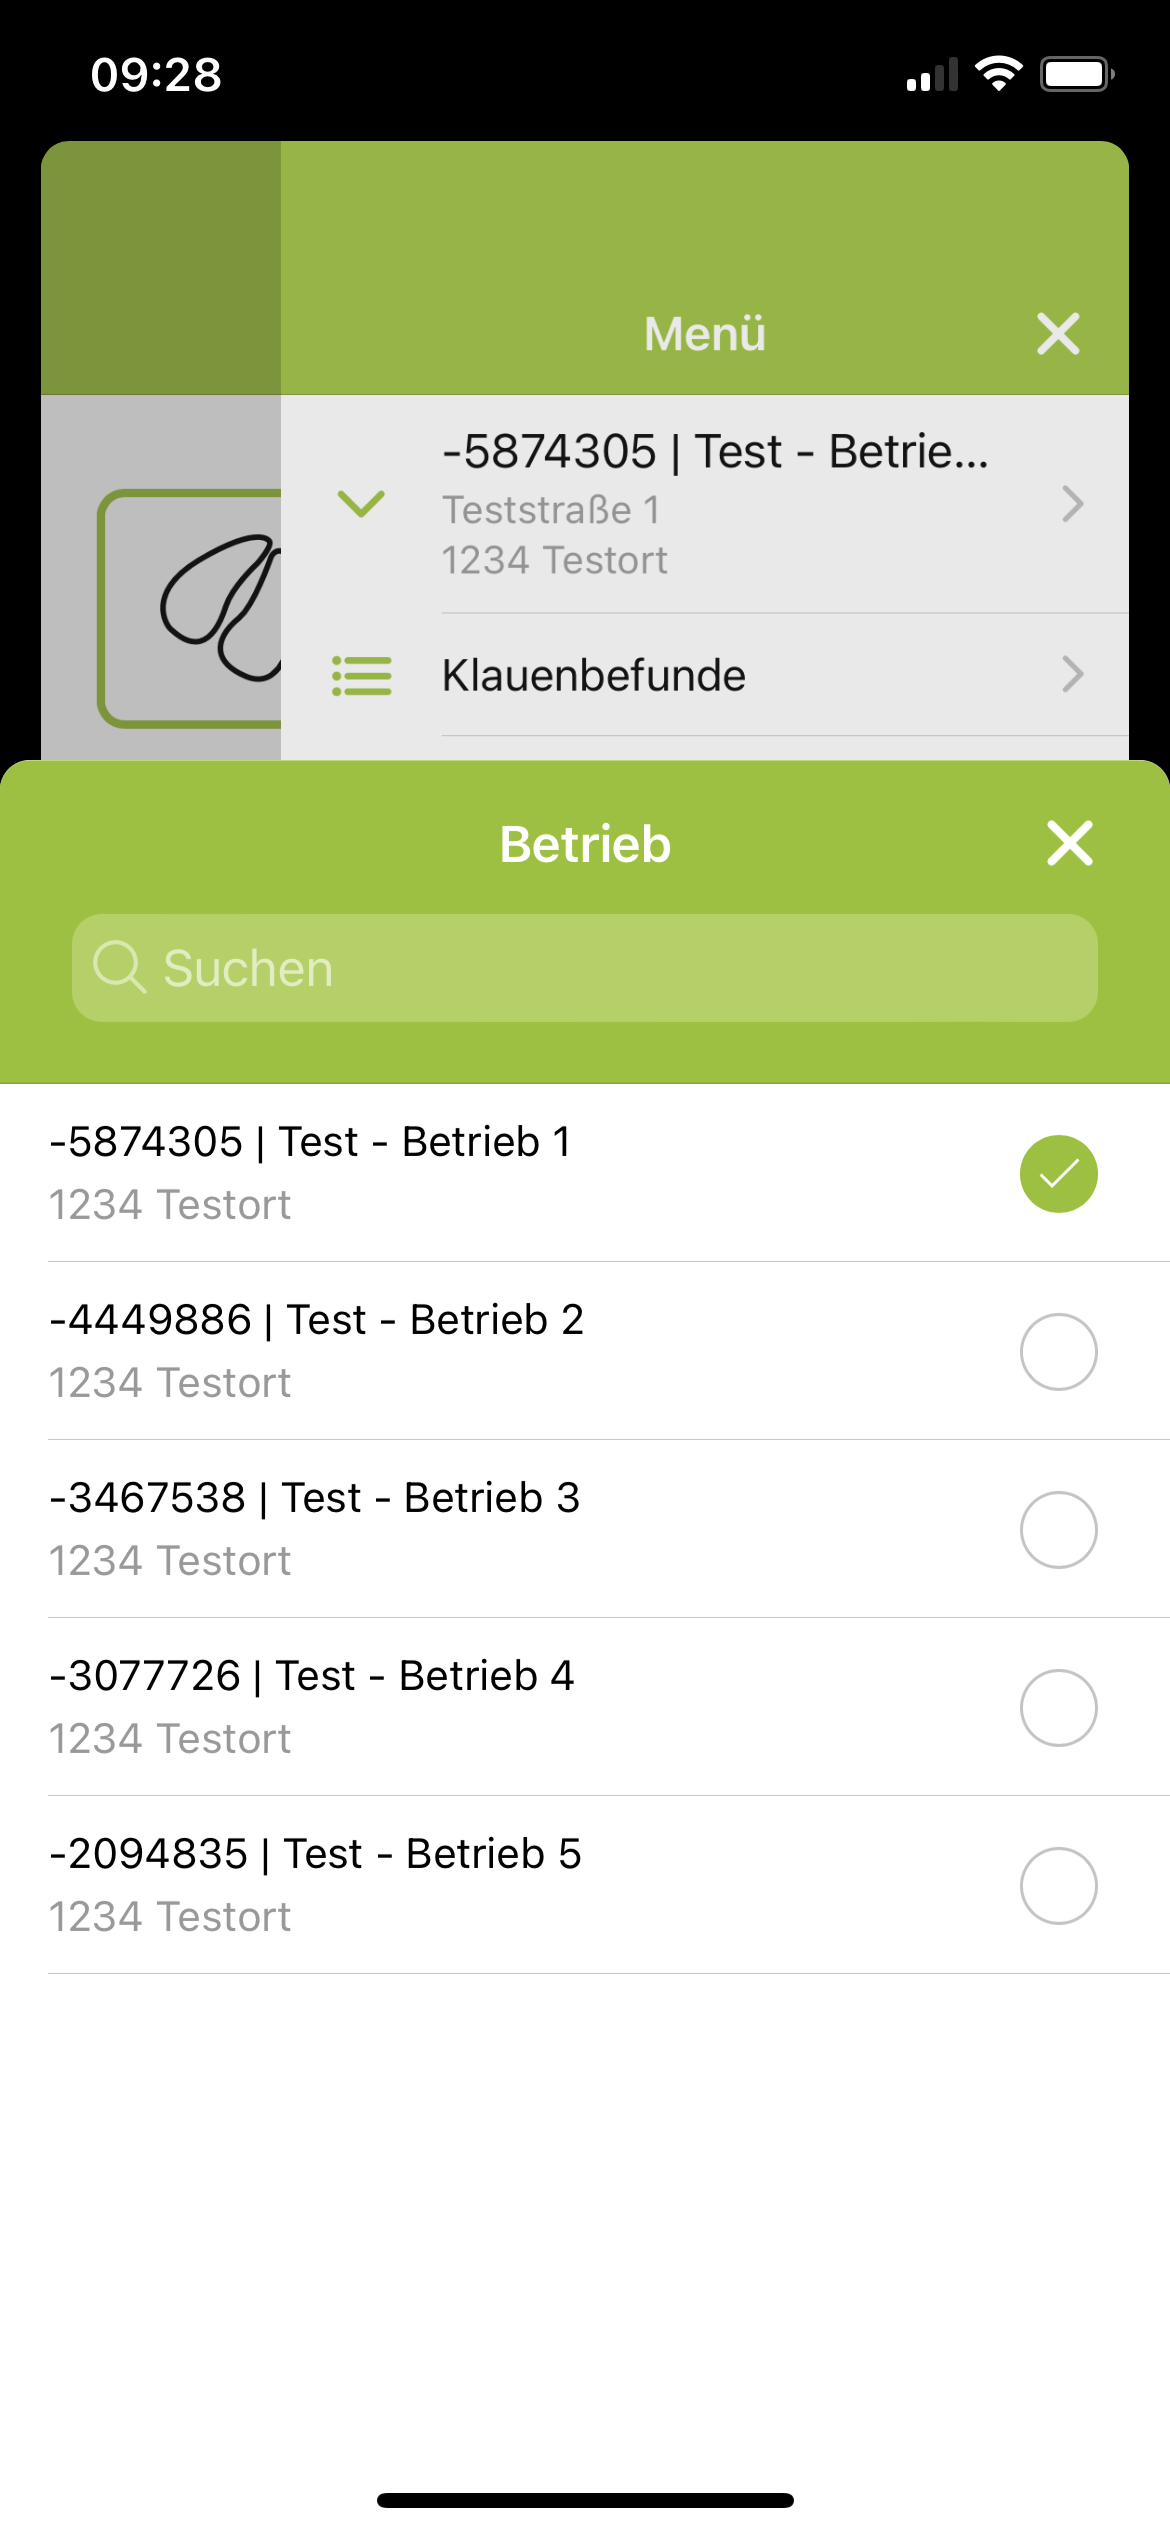This screenshot has height=2532, width=1170.
Task: Collapse the farm selector green chevron
Action: tap(361, 503)
